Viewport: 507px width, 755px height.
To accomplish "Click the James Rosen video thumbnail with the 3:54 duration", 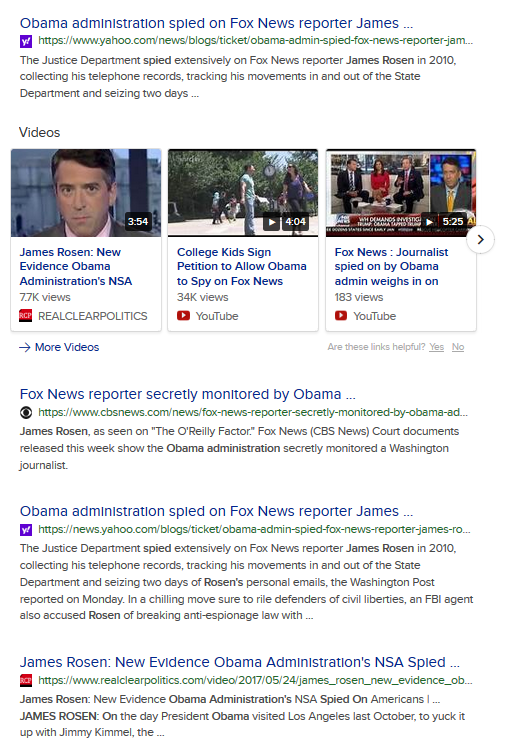I will (x=86, y=193).
